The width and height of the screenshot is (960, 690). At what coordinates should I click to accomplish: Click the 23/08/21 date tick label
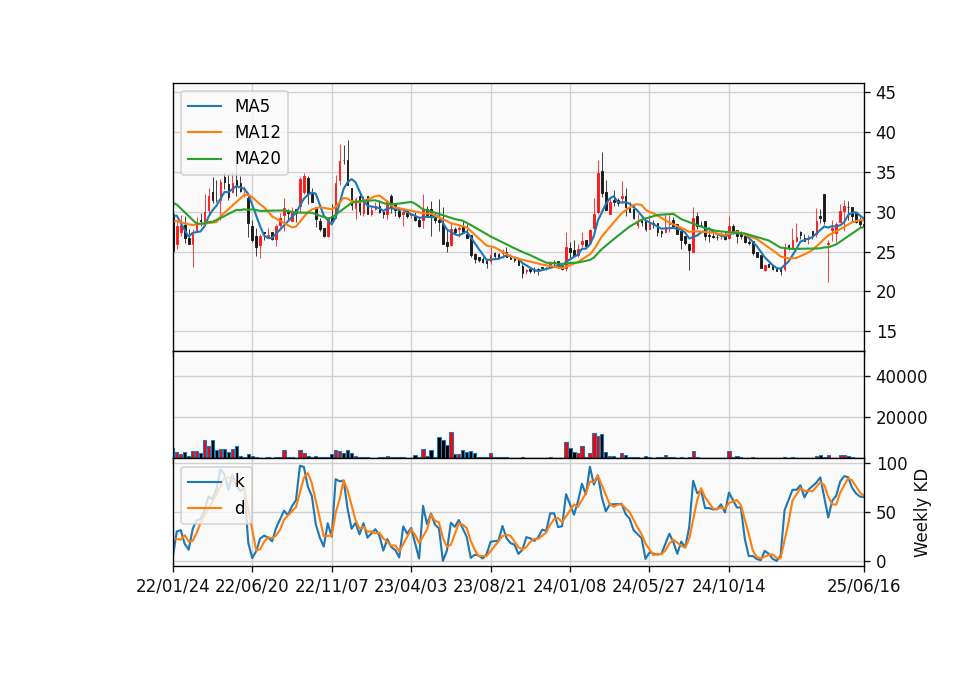click(x=490, y=586)
